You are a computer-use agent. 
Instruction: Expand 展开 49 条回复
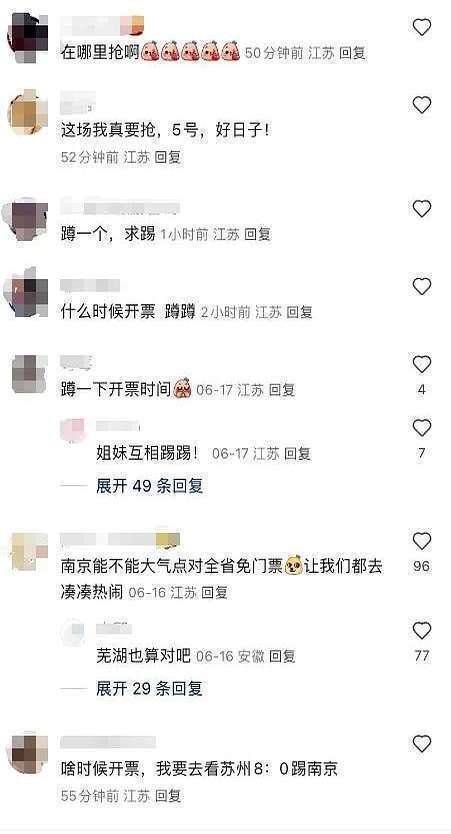(x=149, y=486)
